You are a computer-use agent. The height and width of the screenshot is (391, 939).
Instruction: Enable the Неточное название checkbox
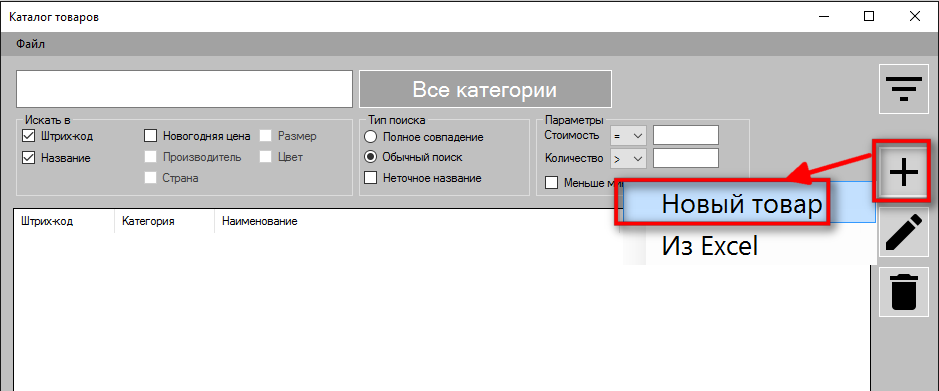371,178
